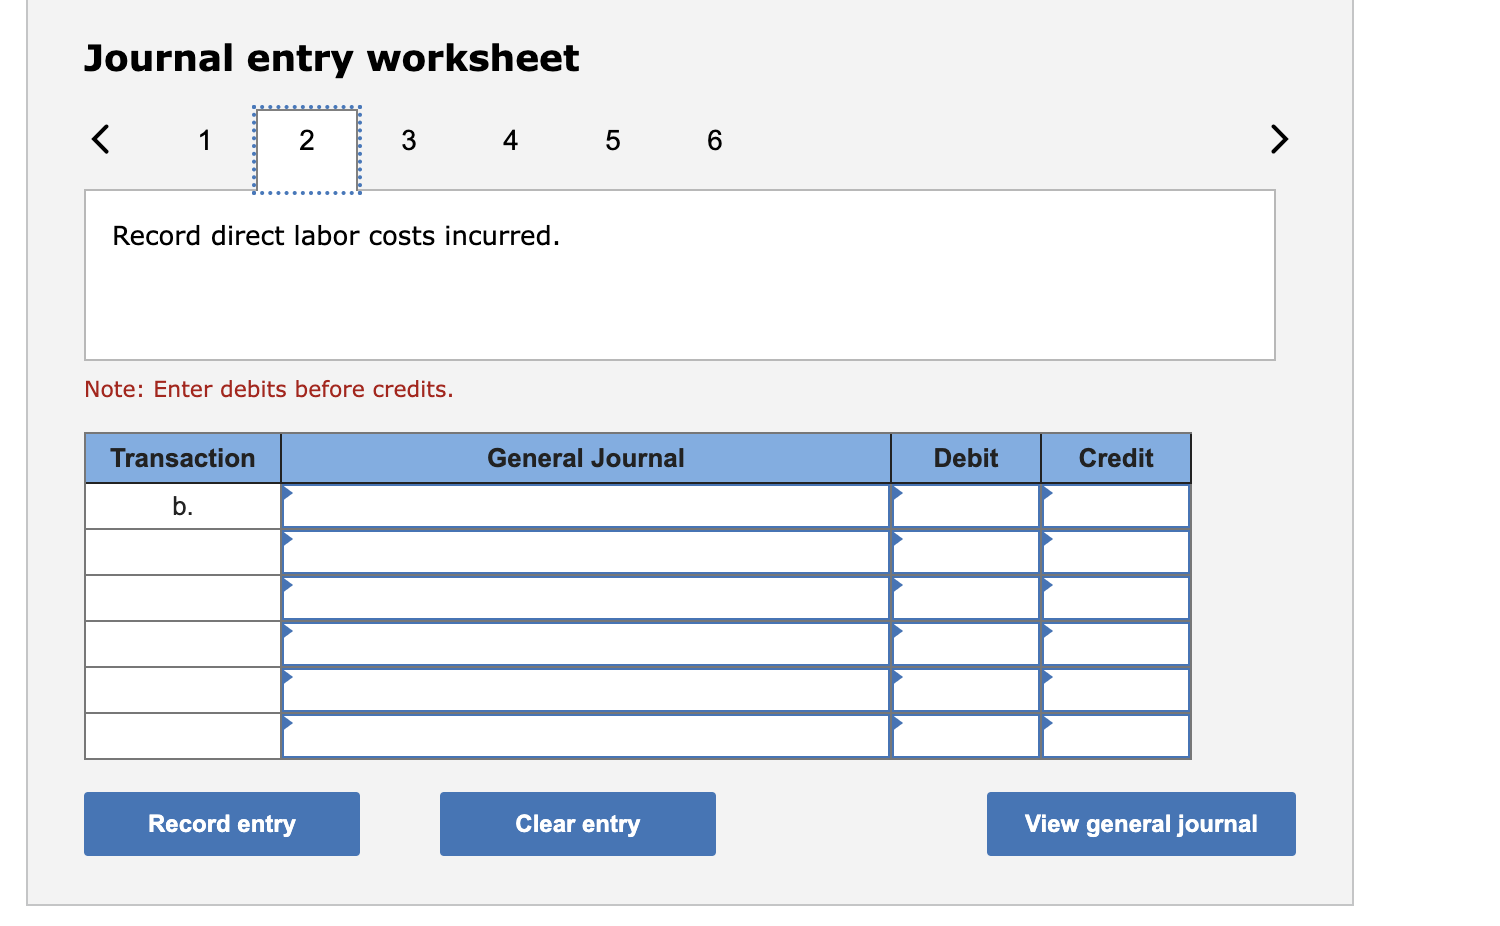This screenshot has width=1500, height=926.
Task: Click the Transaction column header
Action: (x=183, y=458)
